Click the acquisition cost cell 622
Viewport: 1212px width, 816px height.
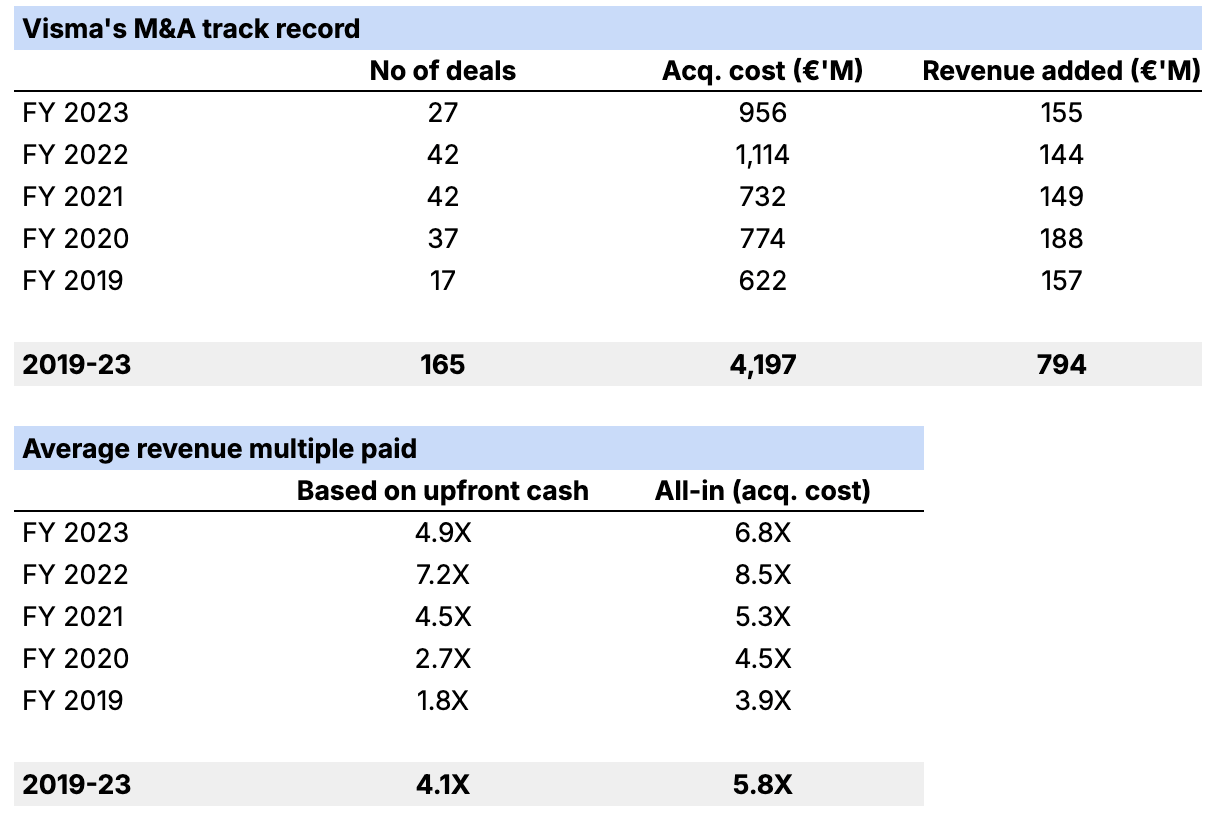point(763,280)
